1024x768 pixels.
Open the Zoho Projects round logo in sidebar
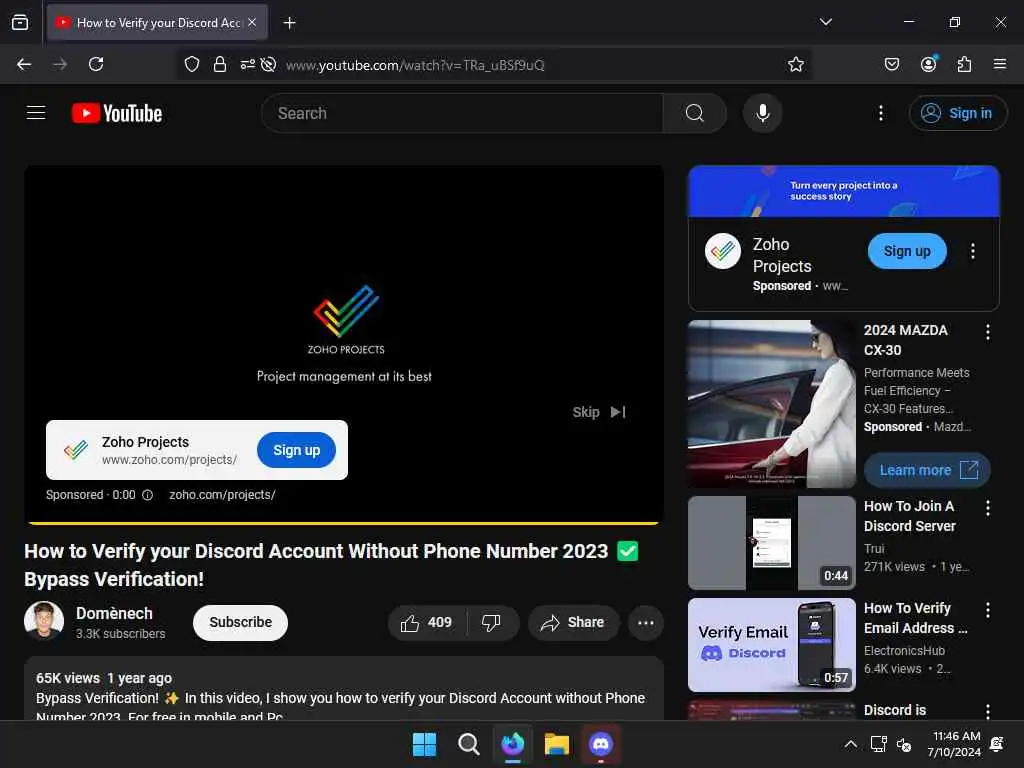[723, 251]
